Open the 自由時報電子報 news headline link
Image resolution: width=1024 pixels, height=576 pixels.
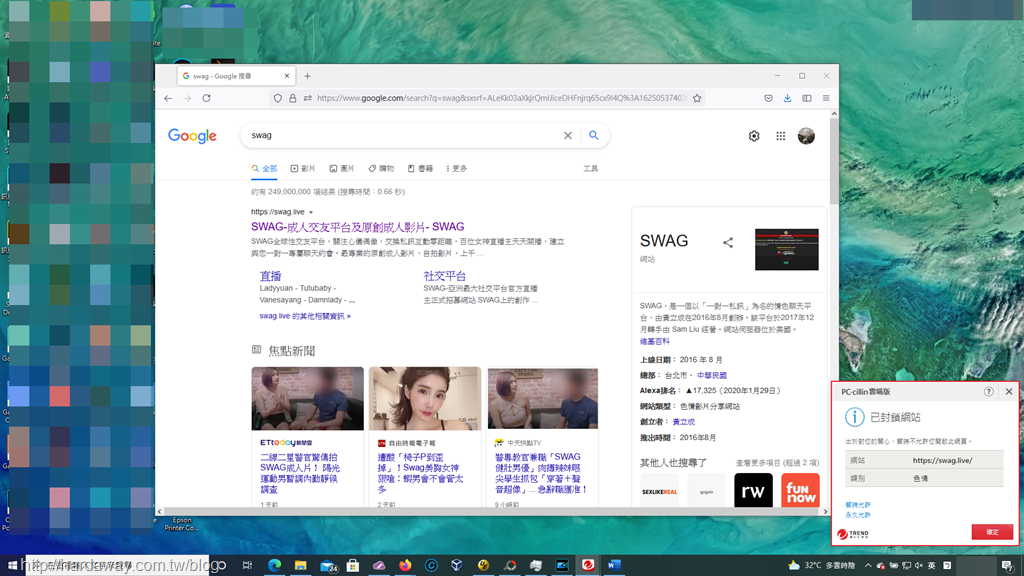point(421,473)
